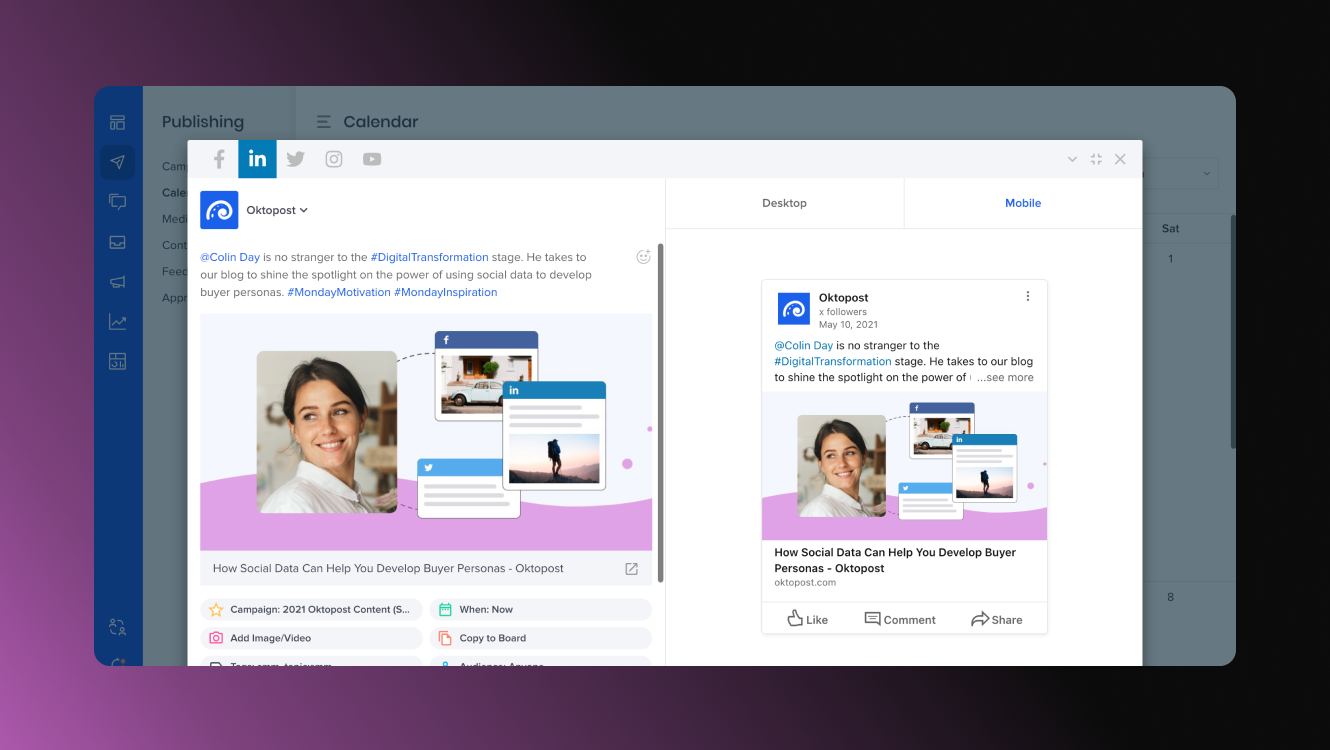
Task: Click the #DigitalTransformation hashtag in the editor
Action: pos(430,257)
